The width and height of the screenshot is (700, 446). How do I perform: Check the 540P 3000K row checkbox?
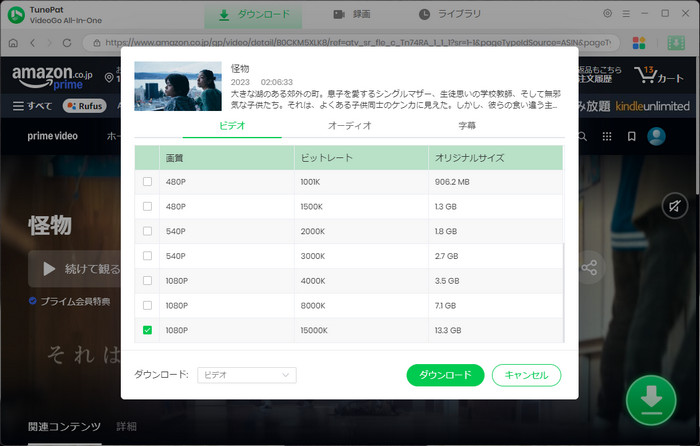pyautogui.click(x=147, y=255)
